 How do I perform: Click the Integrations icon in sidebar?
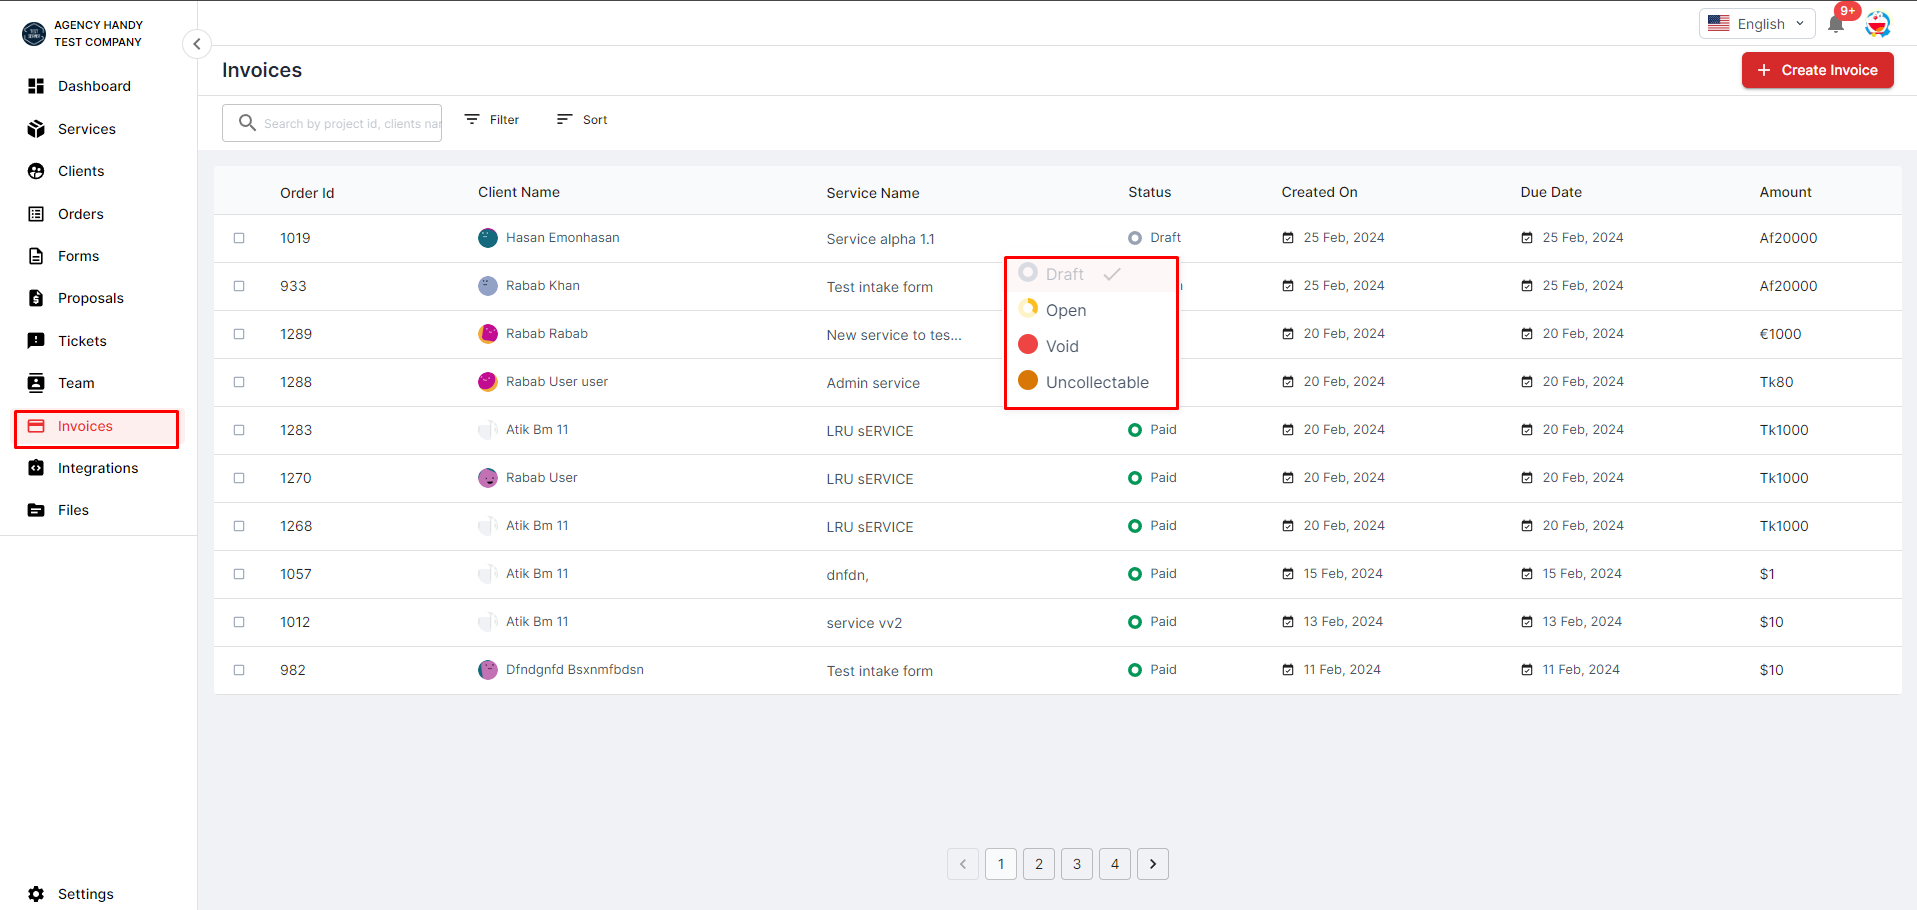click(36, 468)
